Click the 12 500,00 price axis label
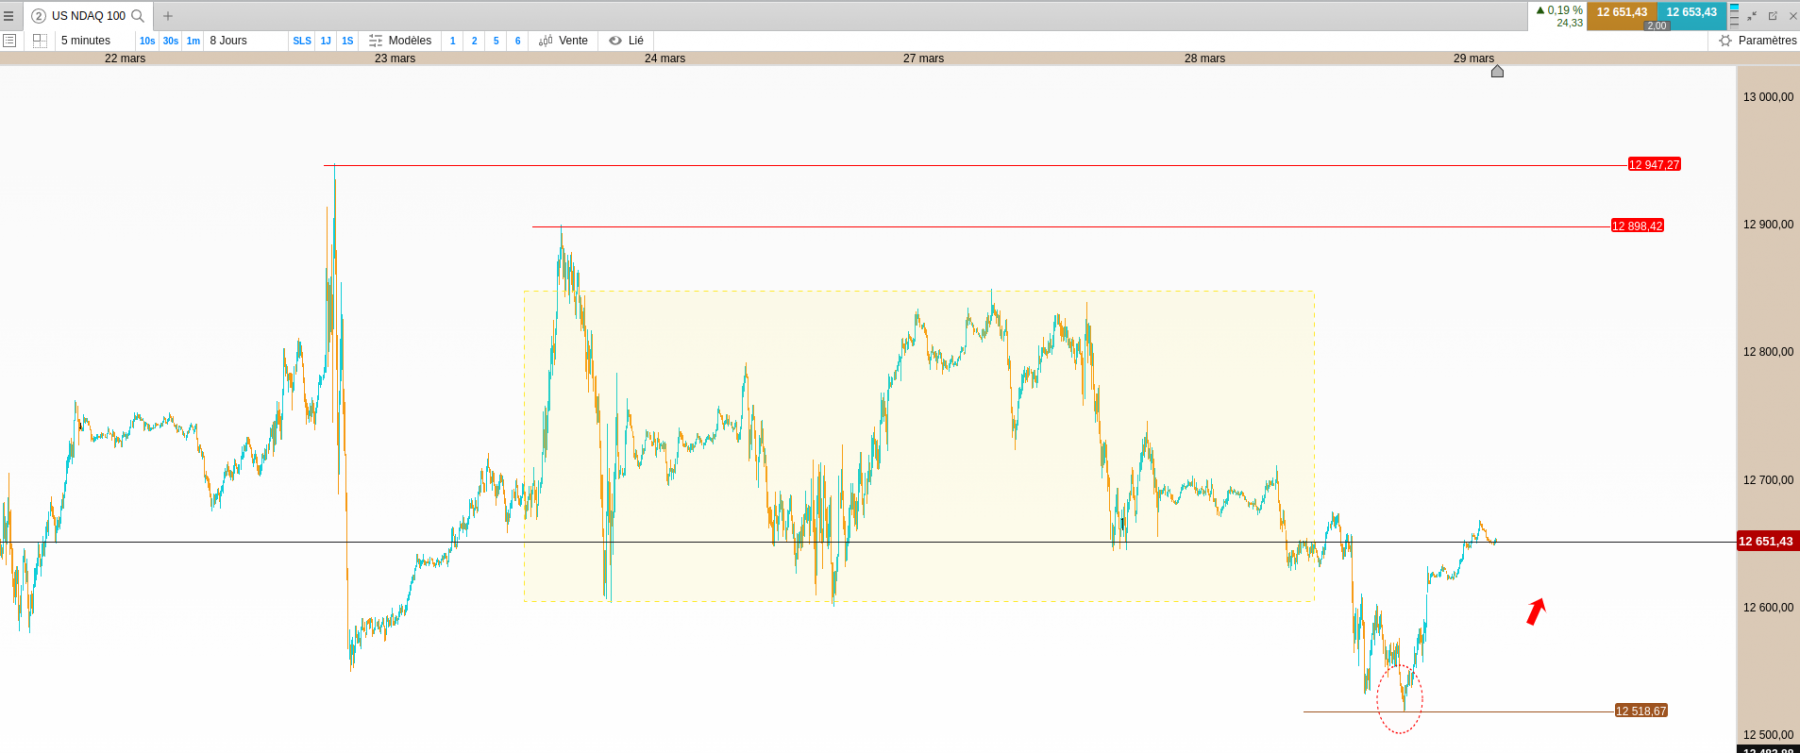The height and width of the screenshot is (753, 1800). [1768, 735]
